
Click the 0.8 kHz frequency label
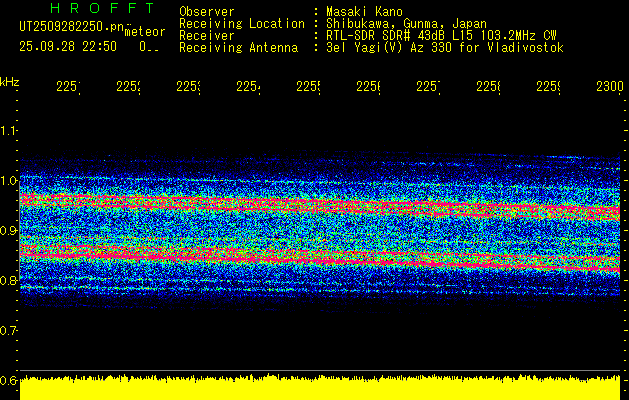click(8, 280)
